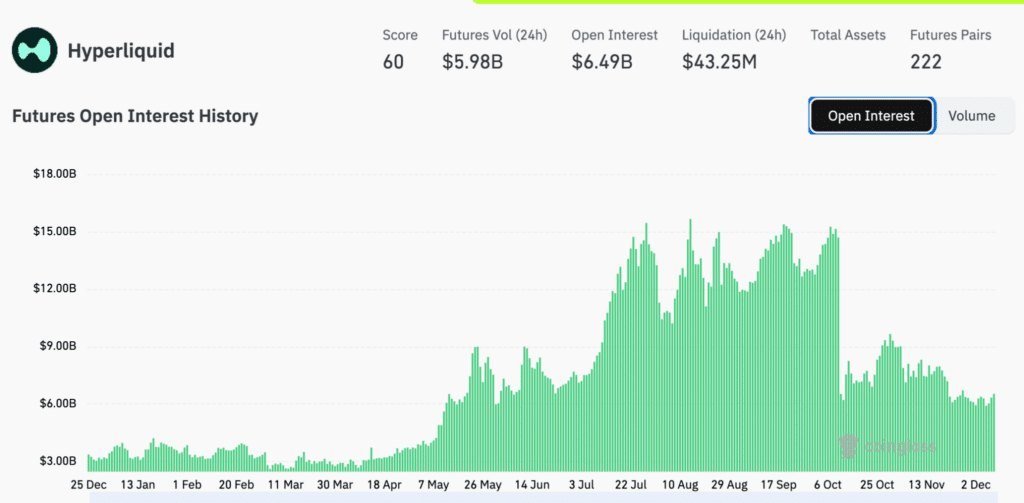The height and width of the screenshot is (503, 1024).
Task: Click the 29 Aug x-axis date
Action: (729, 485)
